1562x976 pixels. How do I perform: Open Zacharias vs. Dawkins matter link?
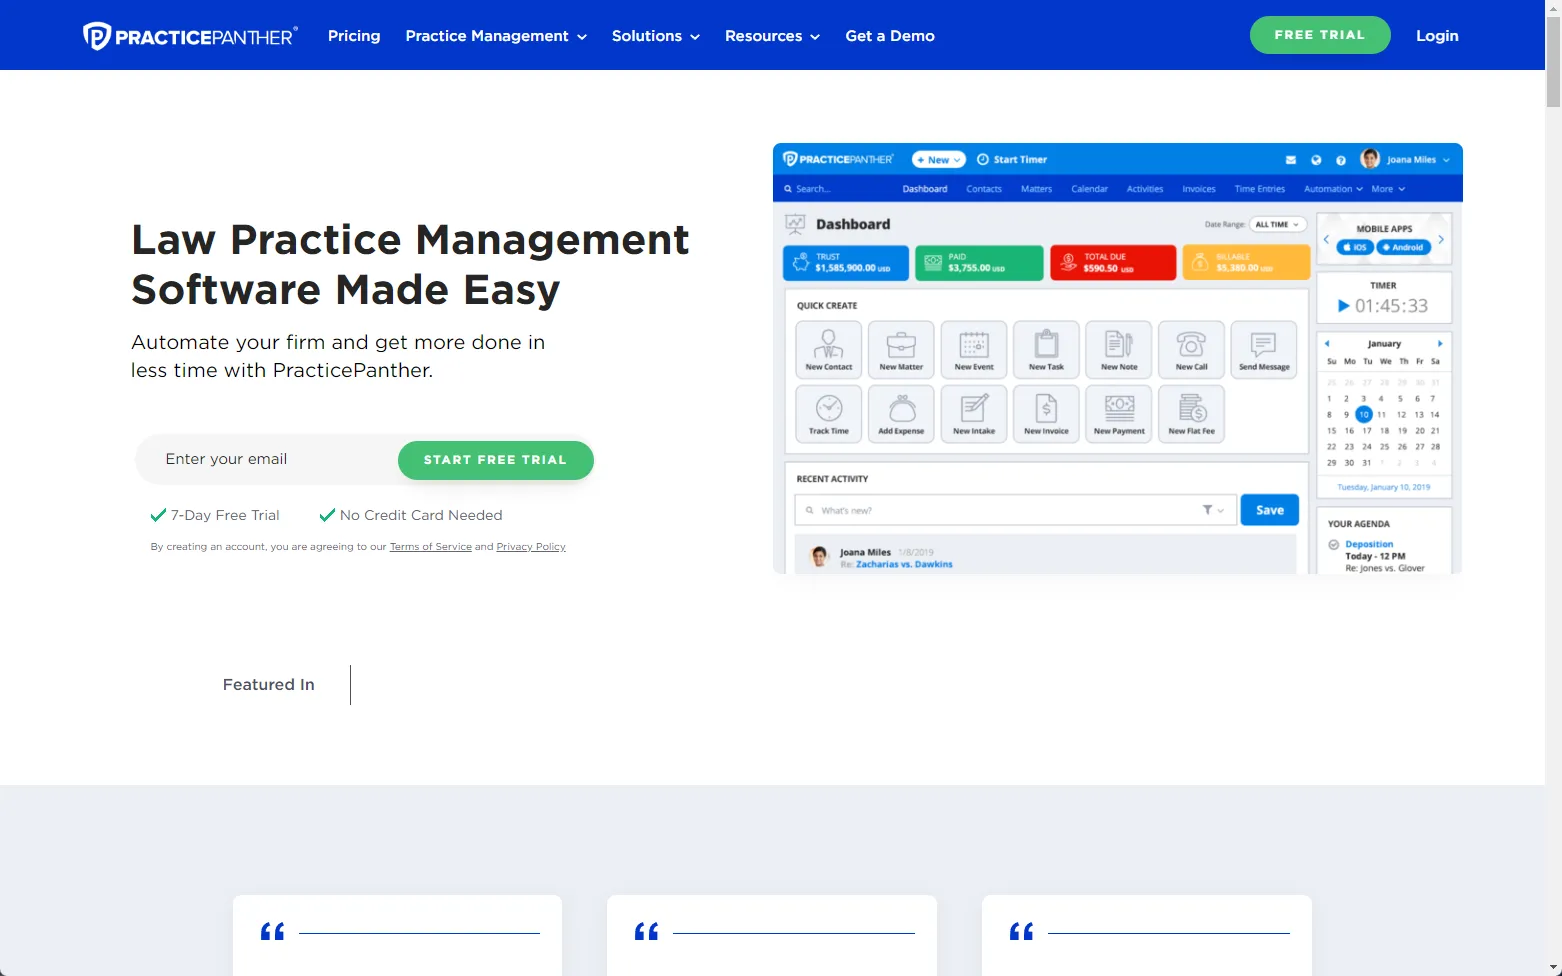point(904,564)
